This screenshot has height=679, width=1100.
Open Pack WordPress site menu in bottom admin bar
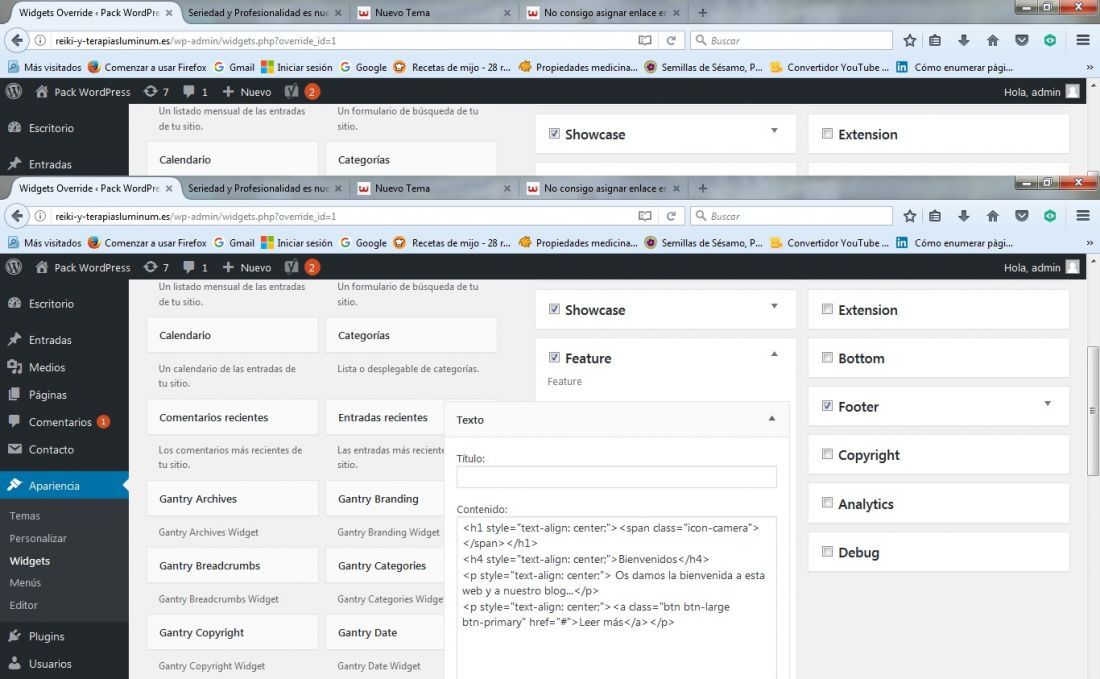pos(83,267)
